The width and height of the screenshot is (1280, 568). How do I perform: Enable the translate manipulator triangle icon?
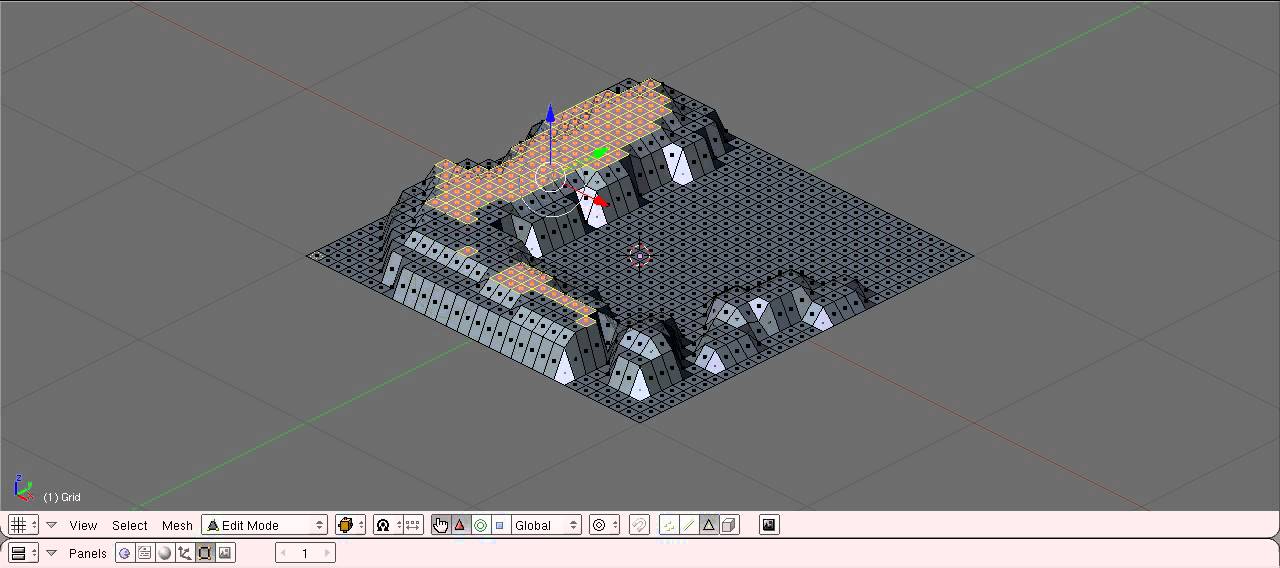click(x=460, y=525)
